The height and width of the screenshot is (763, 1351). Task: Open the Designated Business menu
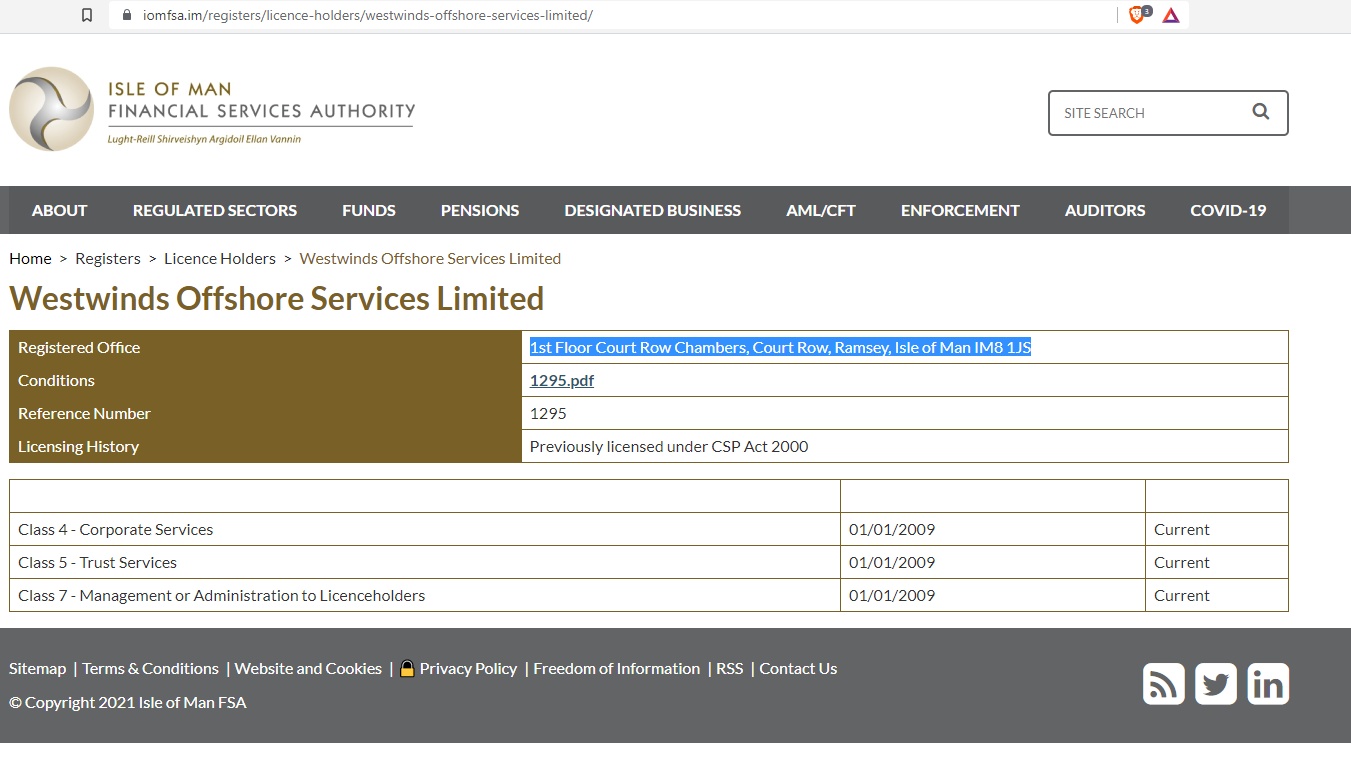pyautogui.click(x=652, y=210)
